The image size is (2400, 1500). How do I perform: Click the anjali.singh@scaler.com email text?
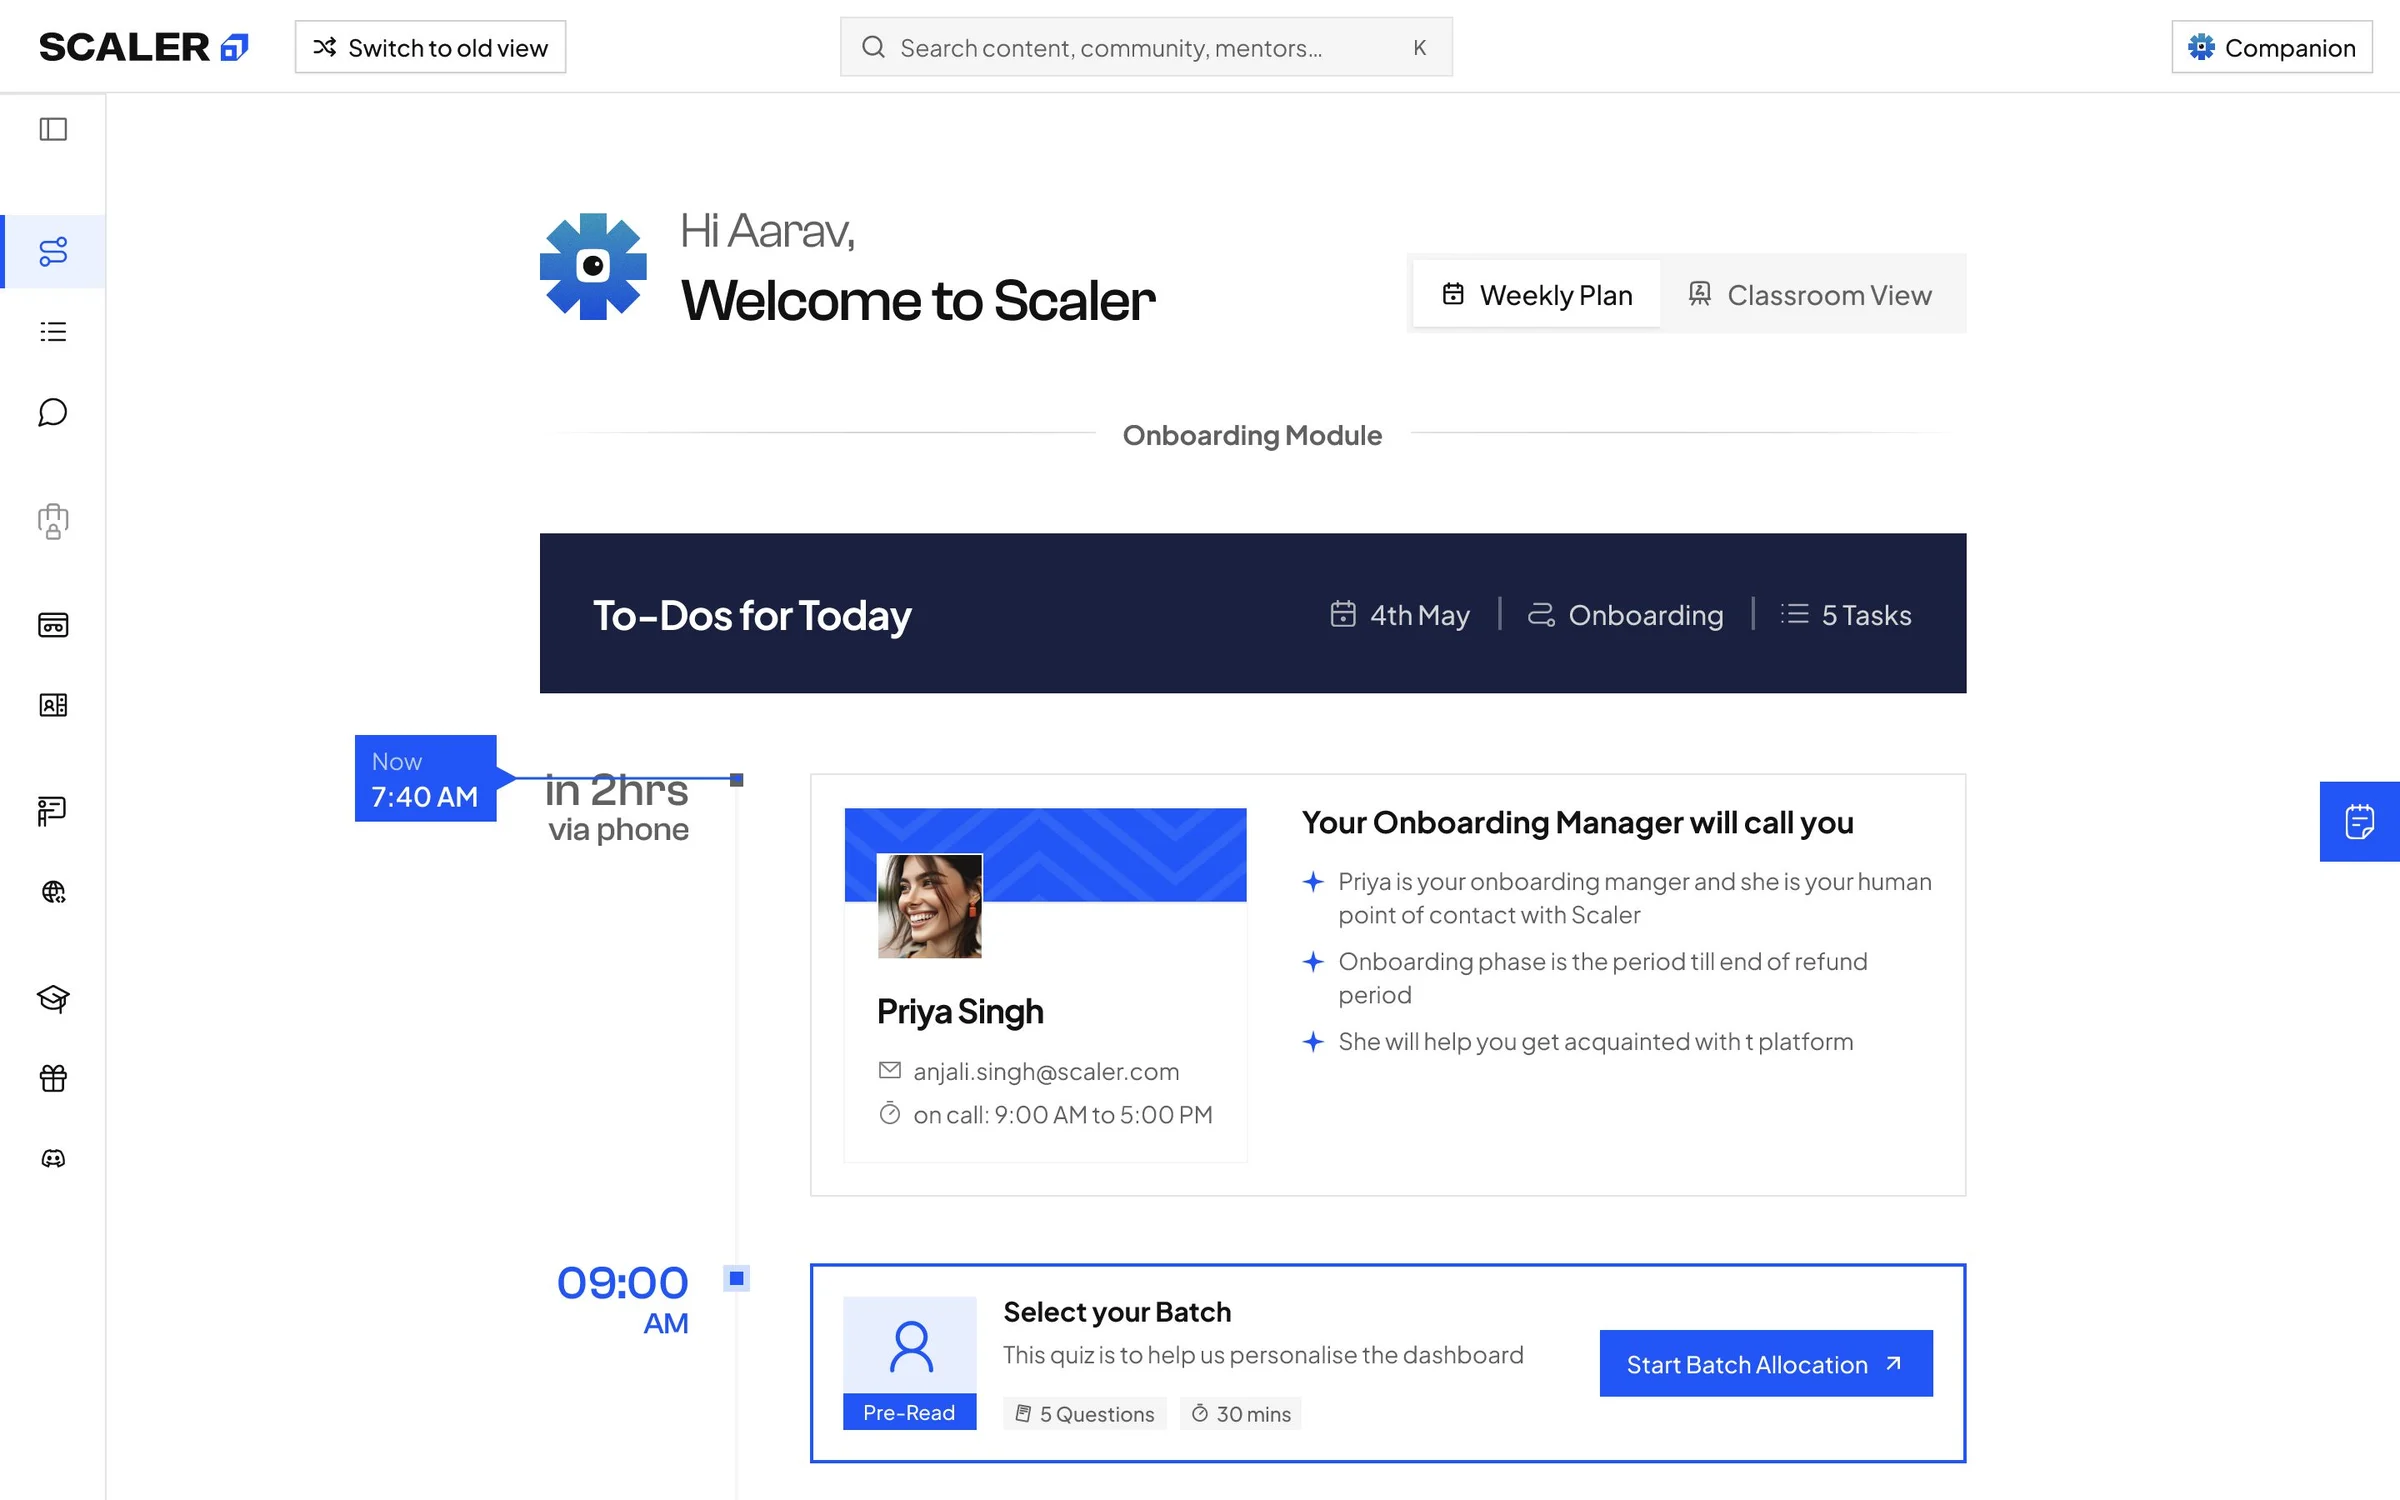[1046, 1071]
